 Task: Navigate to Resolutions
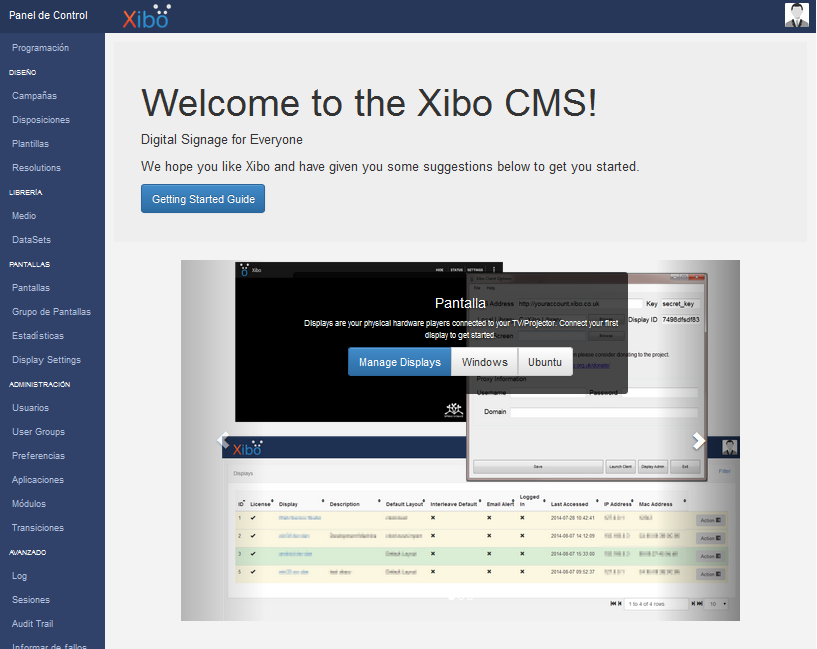coord(36,168)
